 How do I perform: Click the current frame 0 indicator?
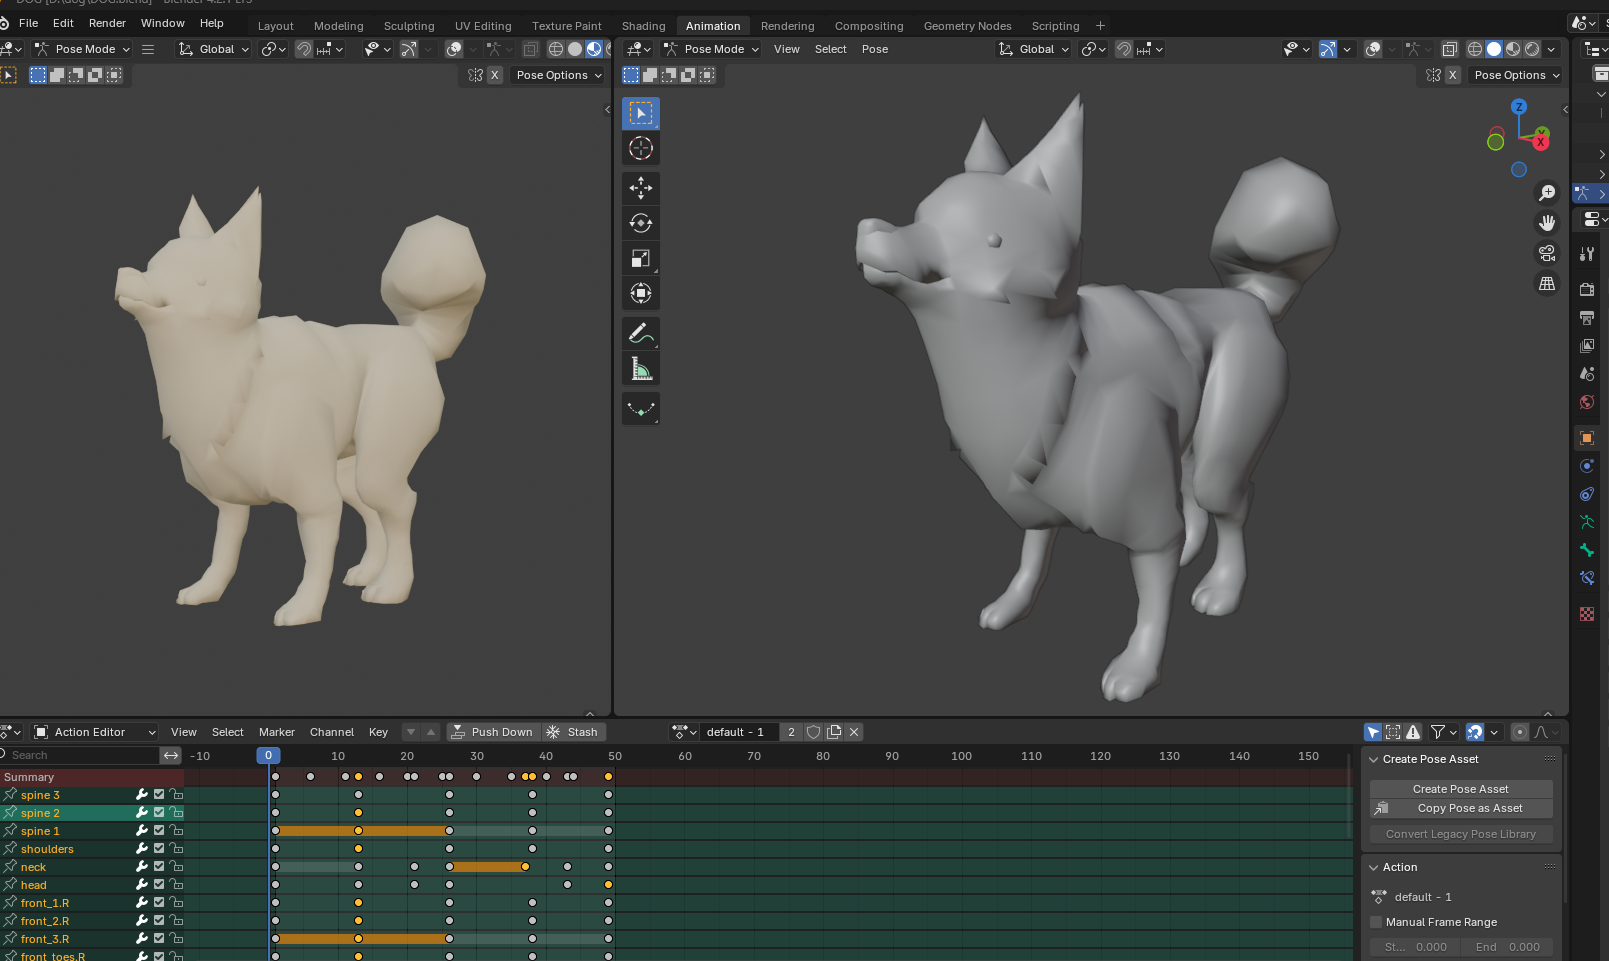click(x=268, y=756)
